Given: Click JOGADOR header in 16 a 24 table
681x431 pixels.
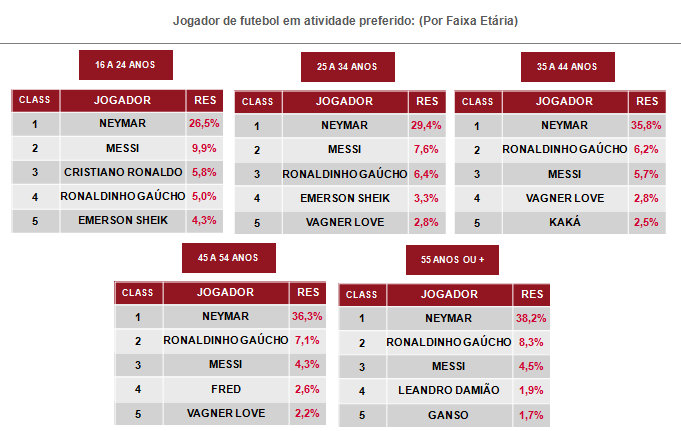Looking at the screenshot, I should pos(122,100).
